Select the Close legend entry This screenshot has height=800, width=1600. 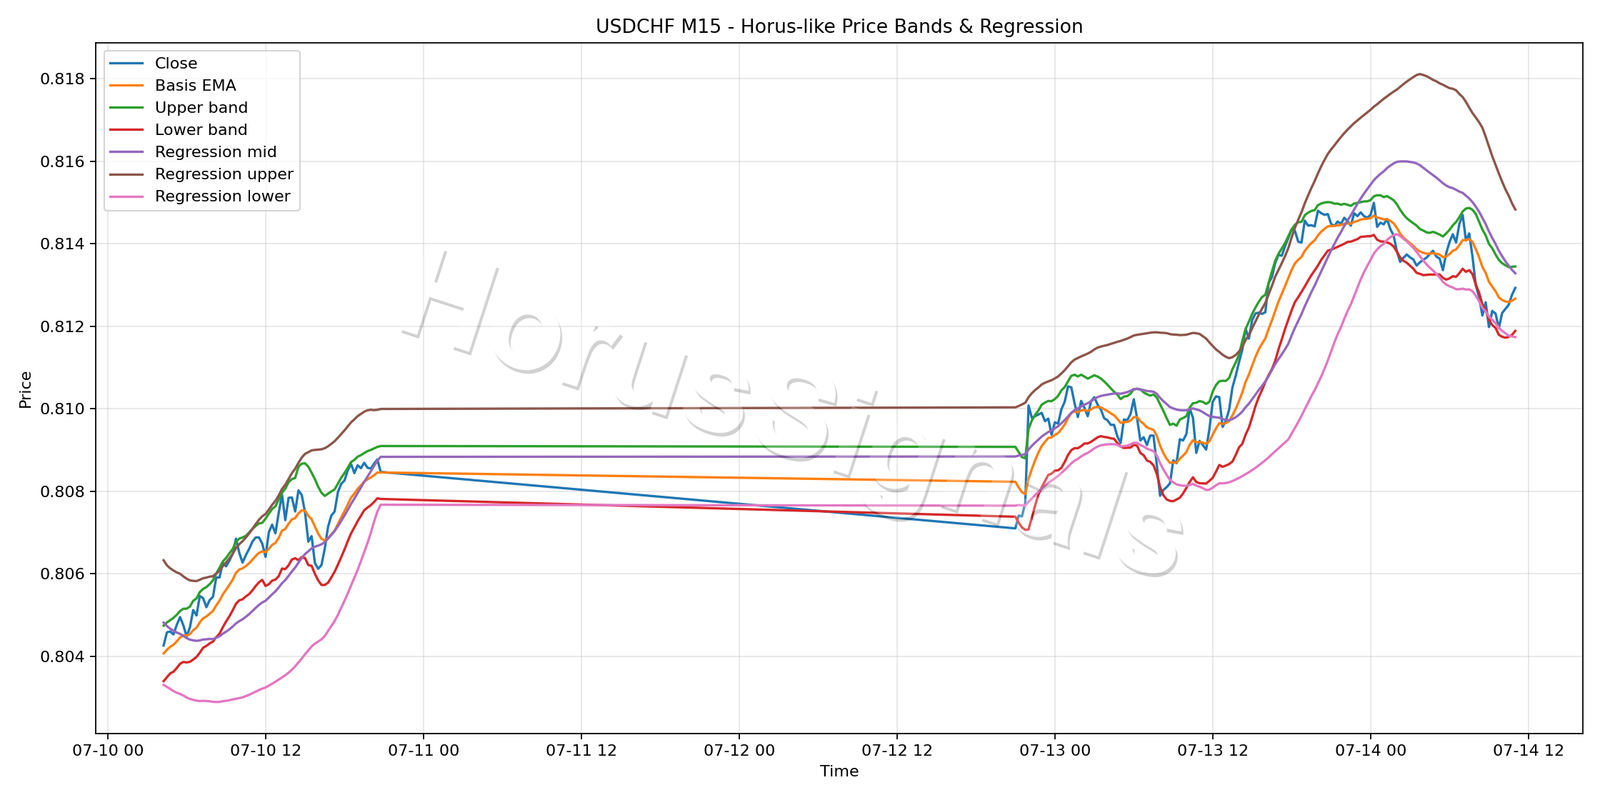tap(153, 63)
